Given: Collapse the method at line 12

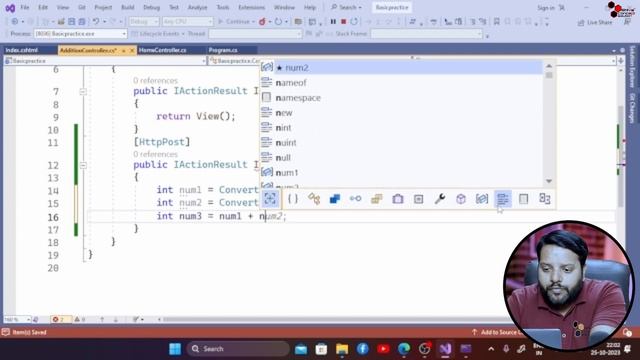Looking at the screenshot, I should [x=83, y=165].
